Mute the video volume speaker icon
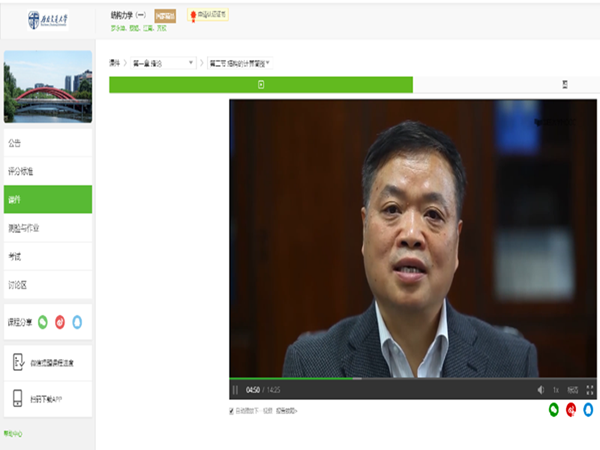 [540, 390]
